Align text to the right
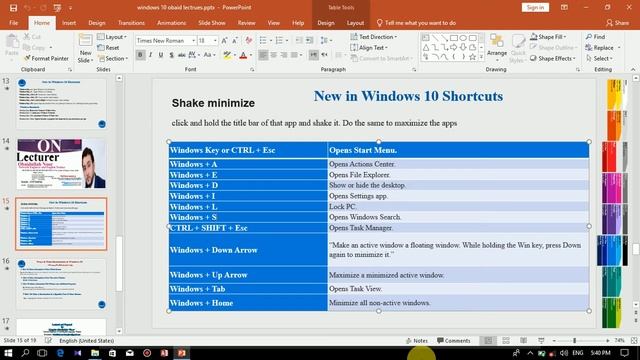The height and width of the screenshot is (360, 640). [x=284, y=55]
